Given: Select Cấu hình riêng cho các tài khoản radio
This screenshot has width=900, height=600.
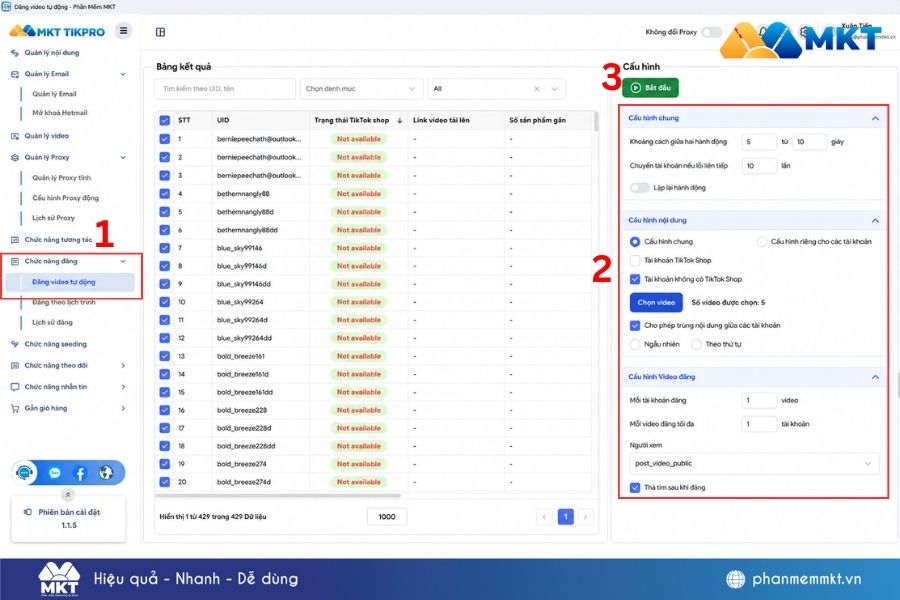Looking at the screenshot, I should pos(762,242).
